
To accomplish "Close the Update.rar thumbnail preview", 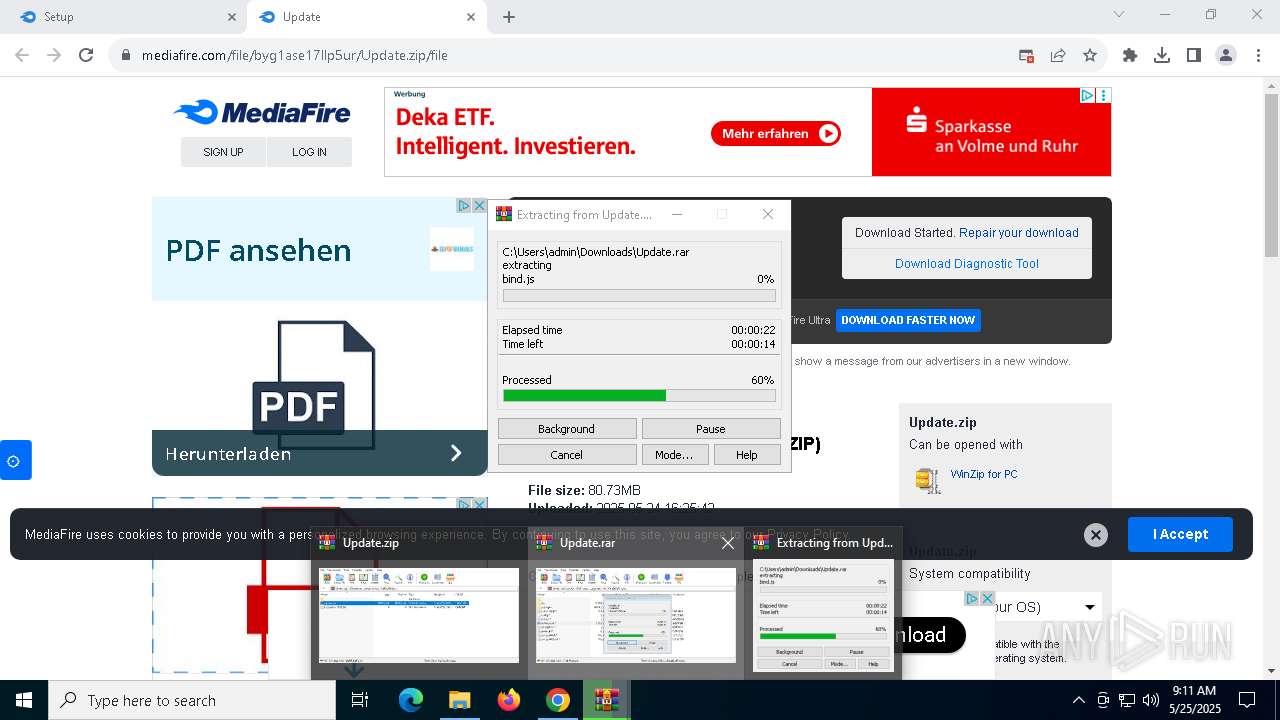I will (x=728, y=543).
